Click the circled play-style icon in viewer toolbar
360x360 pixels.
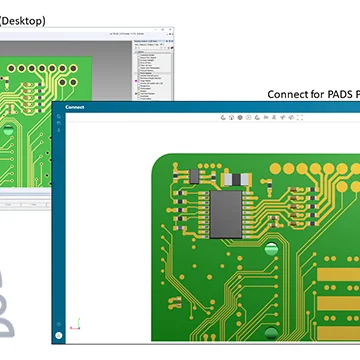coord(248,117)
